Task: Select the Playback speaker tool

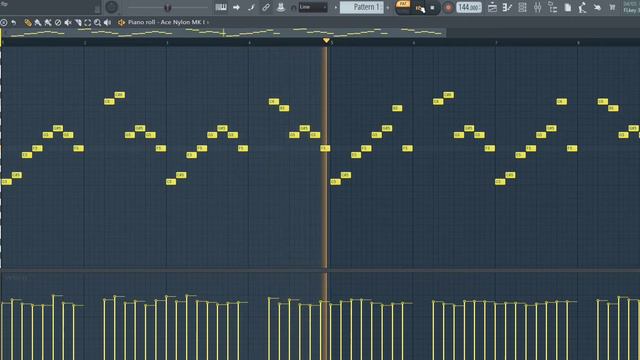Action: [107, 22]
